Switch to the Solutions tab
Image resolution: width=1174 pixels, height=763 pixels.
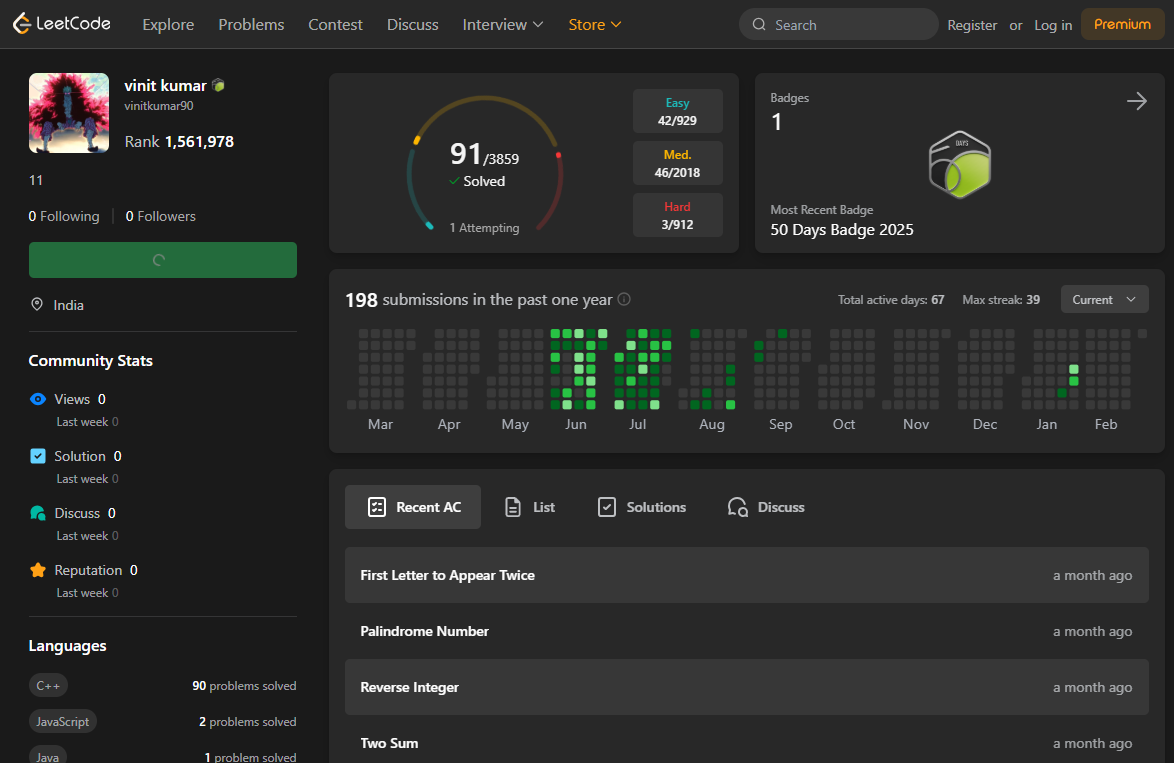(x=641, y=507)
